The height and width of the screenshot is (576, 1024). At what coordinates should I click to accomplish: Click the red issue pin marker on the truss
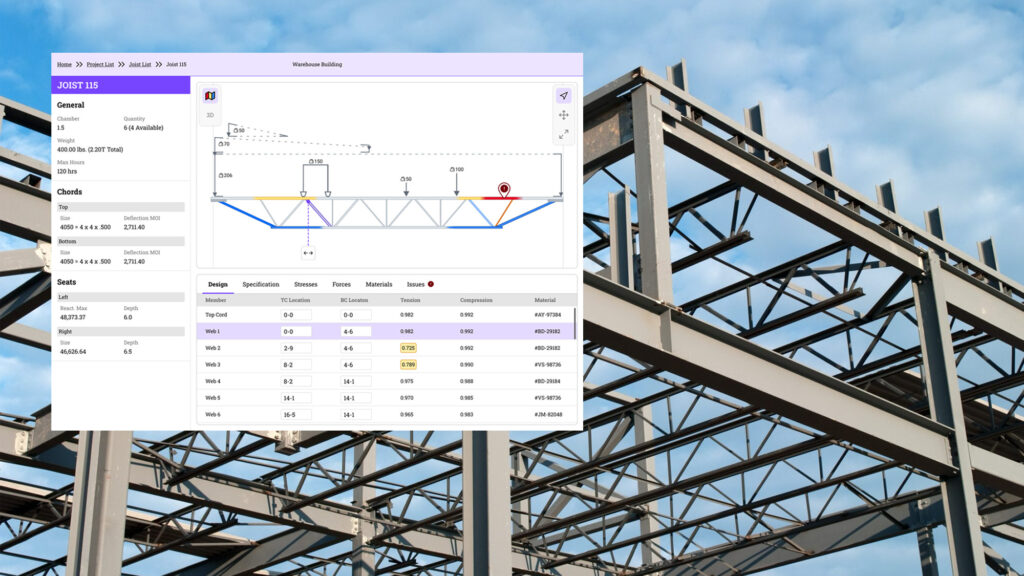[503, 189]
